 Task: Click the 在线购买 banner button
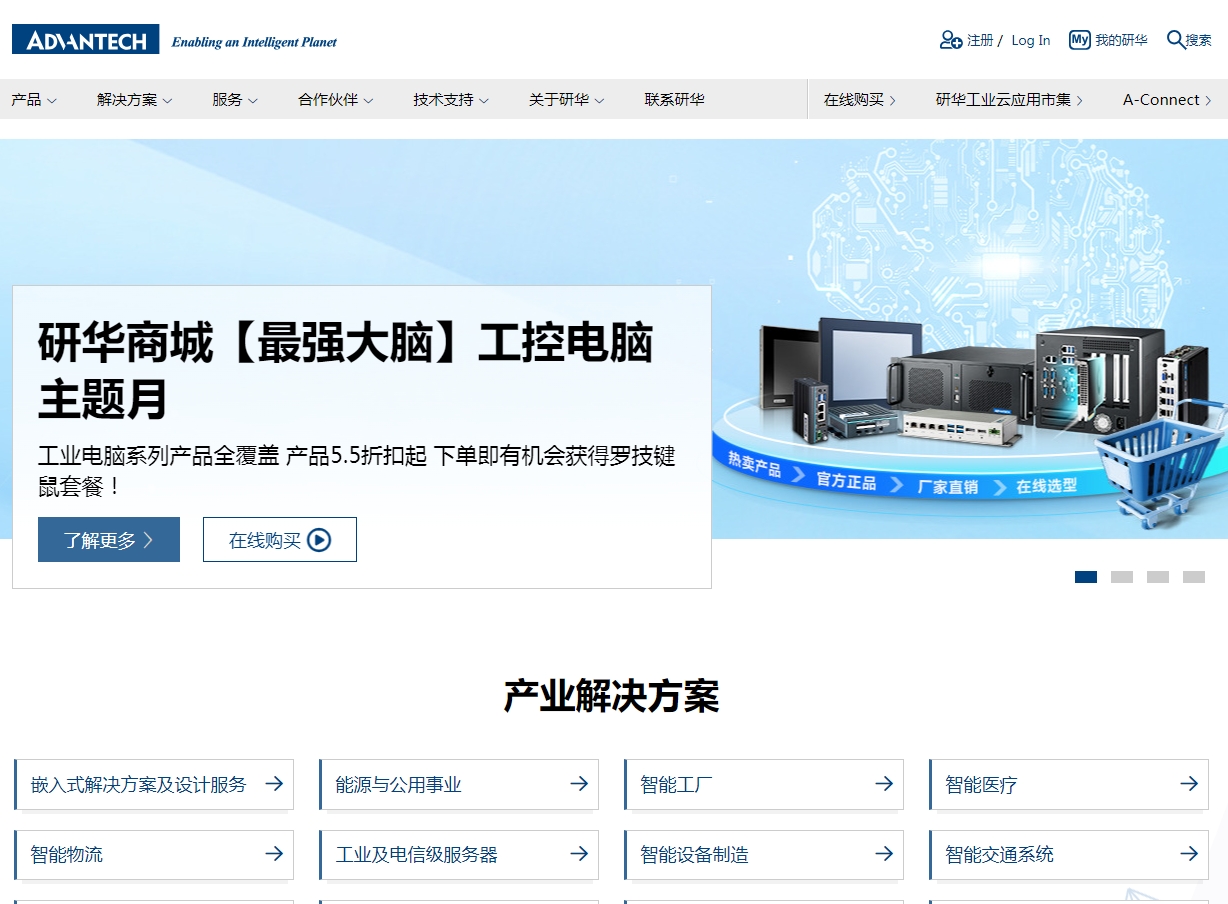[x=279, y=540]
